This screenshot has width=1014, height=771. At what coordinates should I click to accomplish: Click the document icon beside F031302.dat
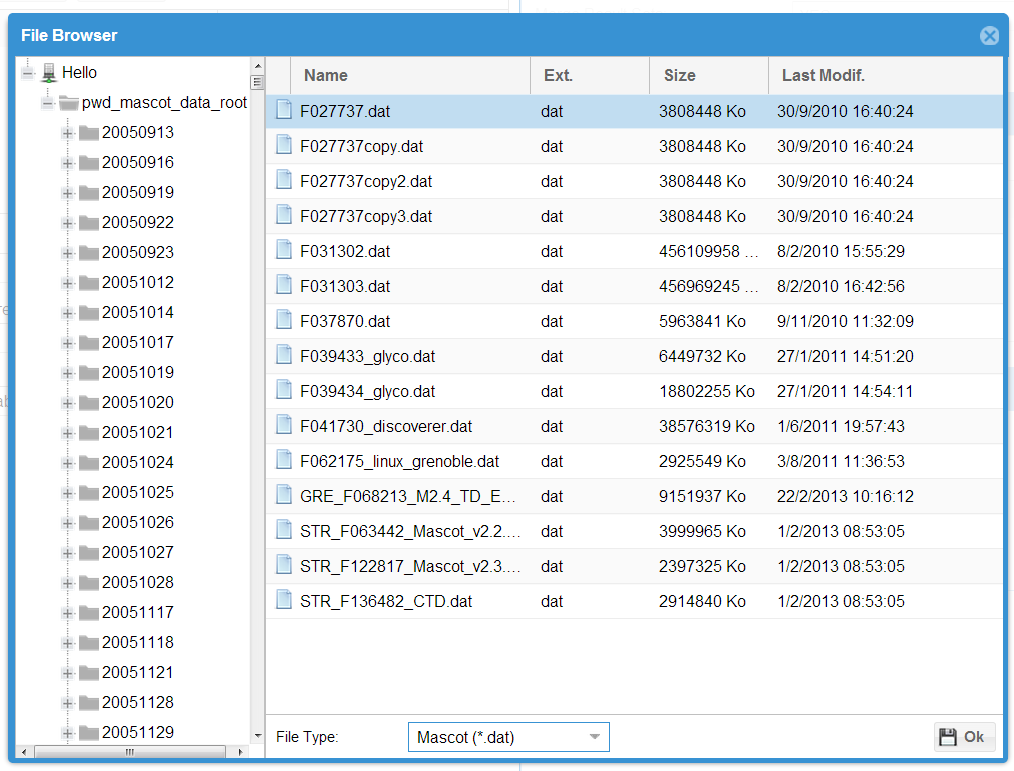pos(284,251)
